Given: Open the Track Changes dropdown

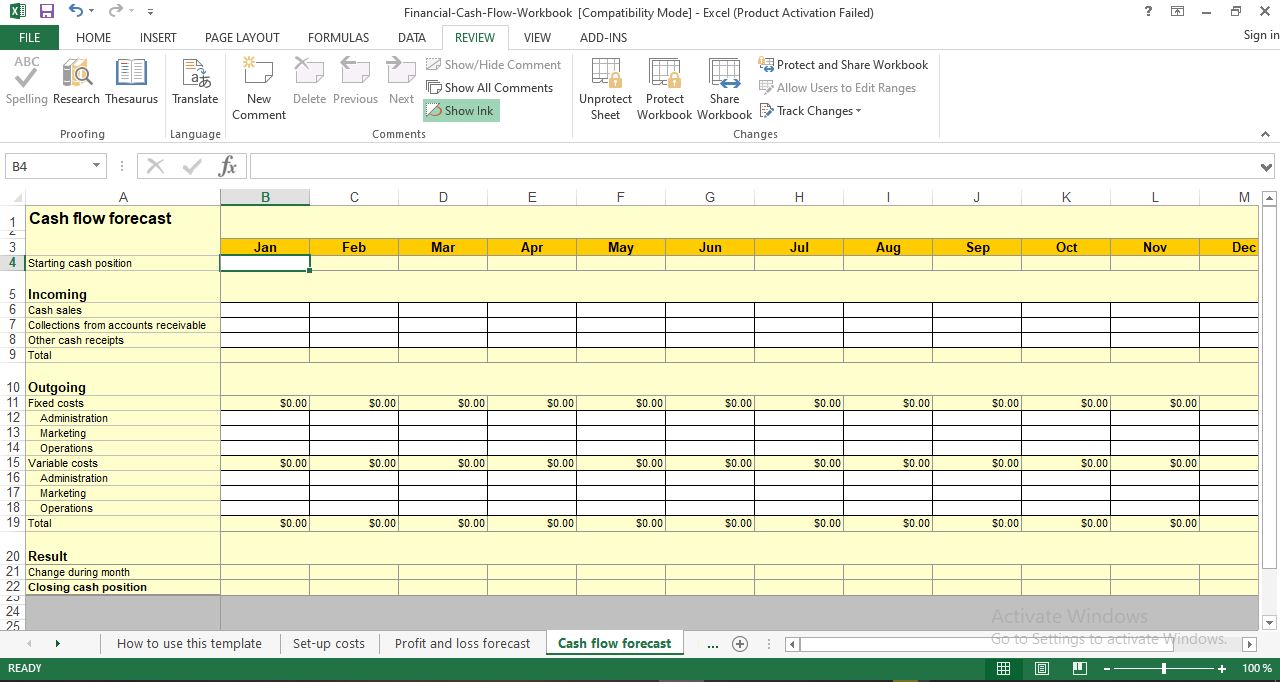Looking at the screenshot, I should [x=810, y=111].
